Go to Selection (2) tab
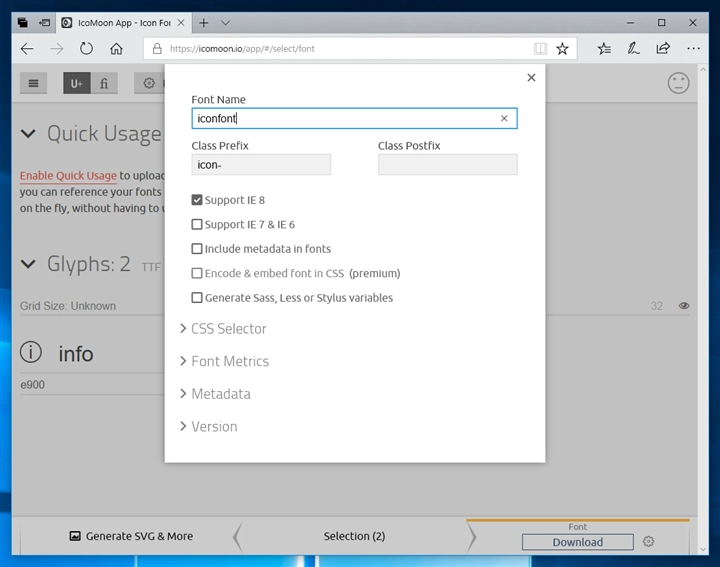720x567 pixels. tap(354, 536)
